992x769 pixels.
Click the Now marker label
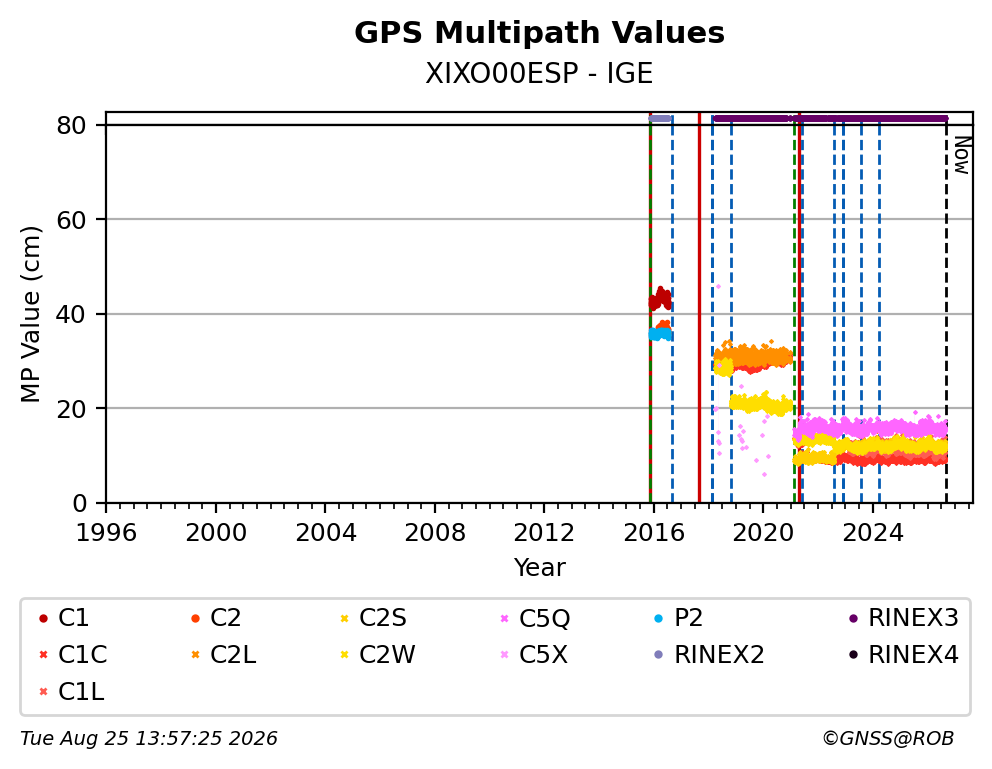pyautogui.click(x=962, y=156)
